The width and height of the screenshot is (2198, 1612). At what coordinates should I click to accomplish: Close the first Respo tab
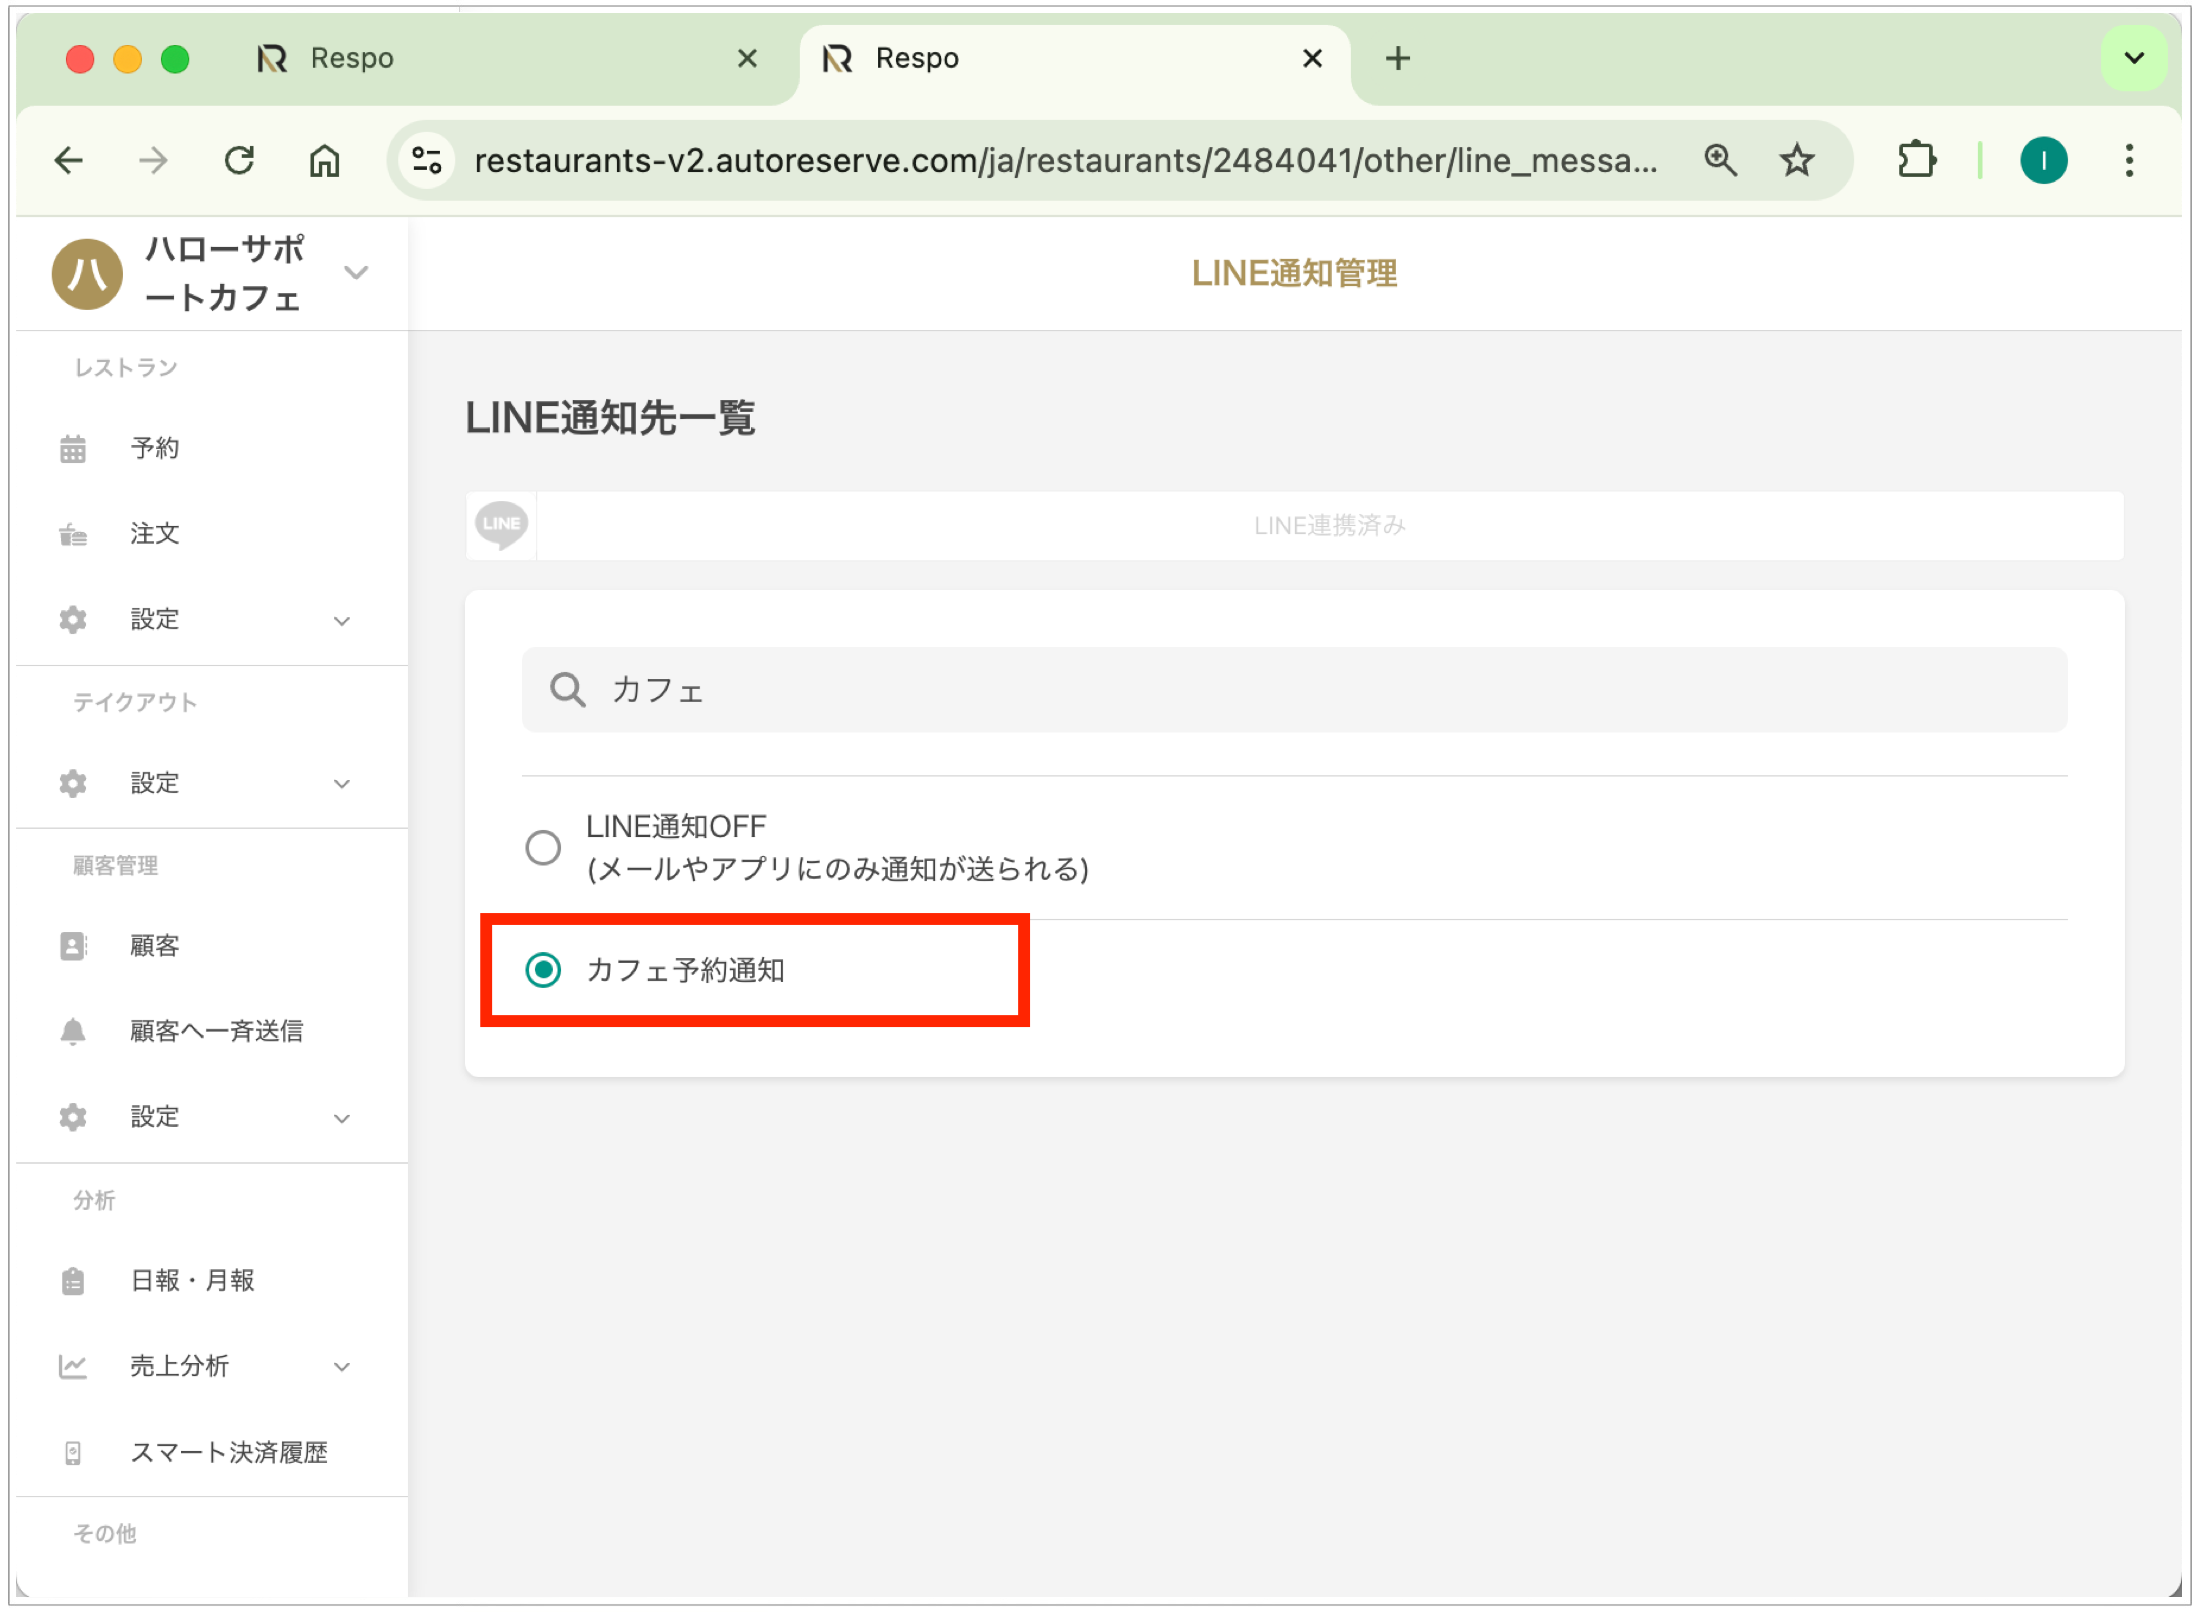tap(747, 58)
